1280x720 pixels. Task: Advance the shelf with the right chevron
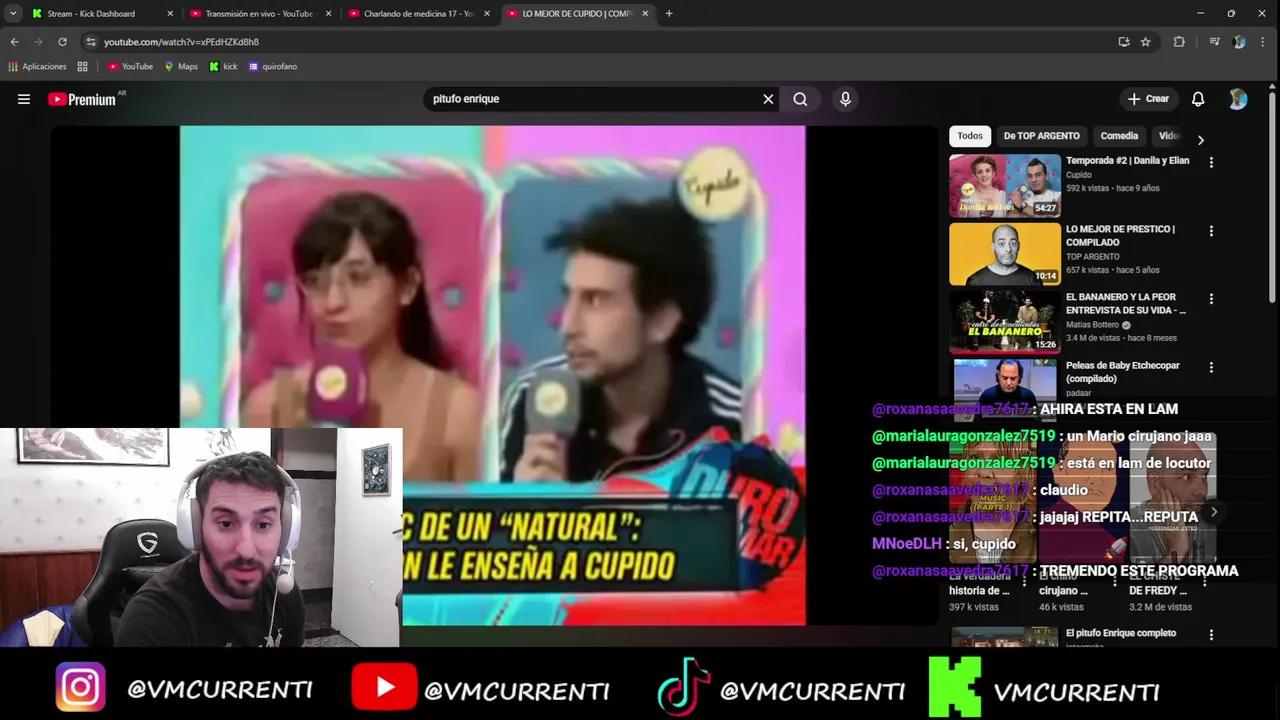[1214, 512]
